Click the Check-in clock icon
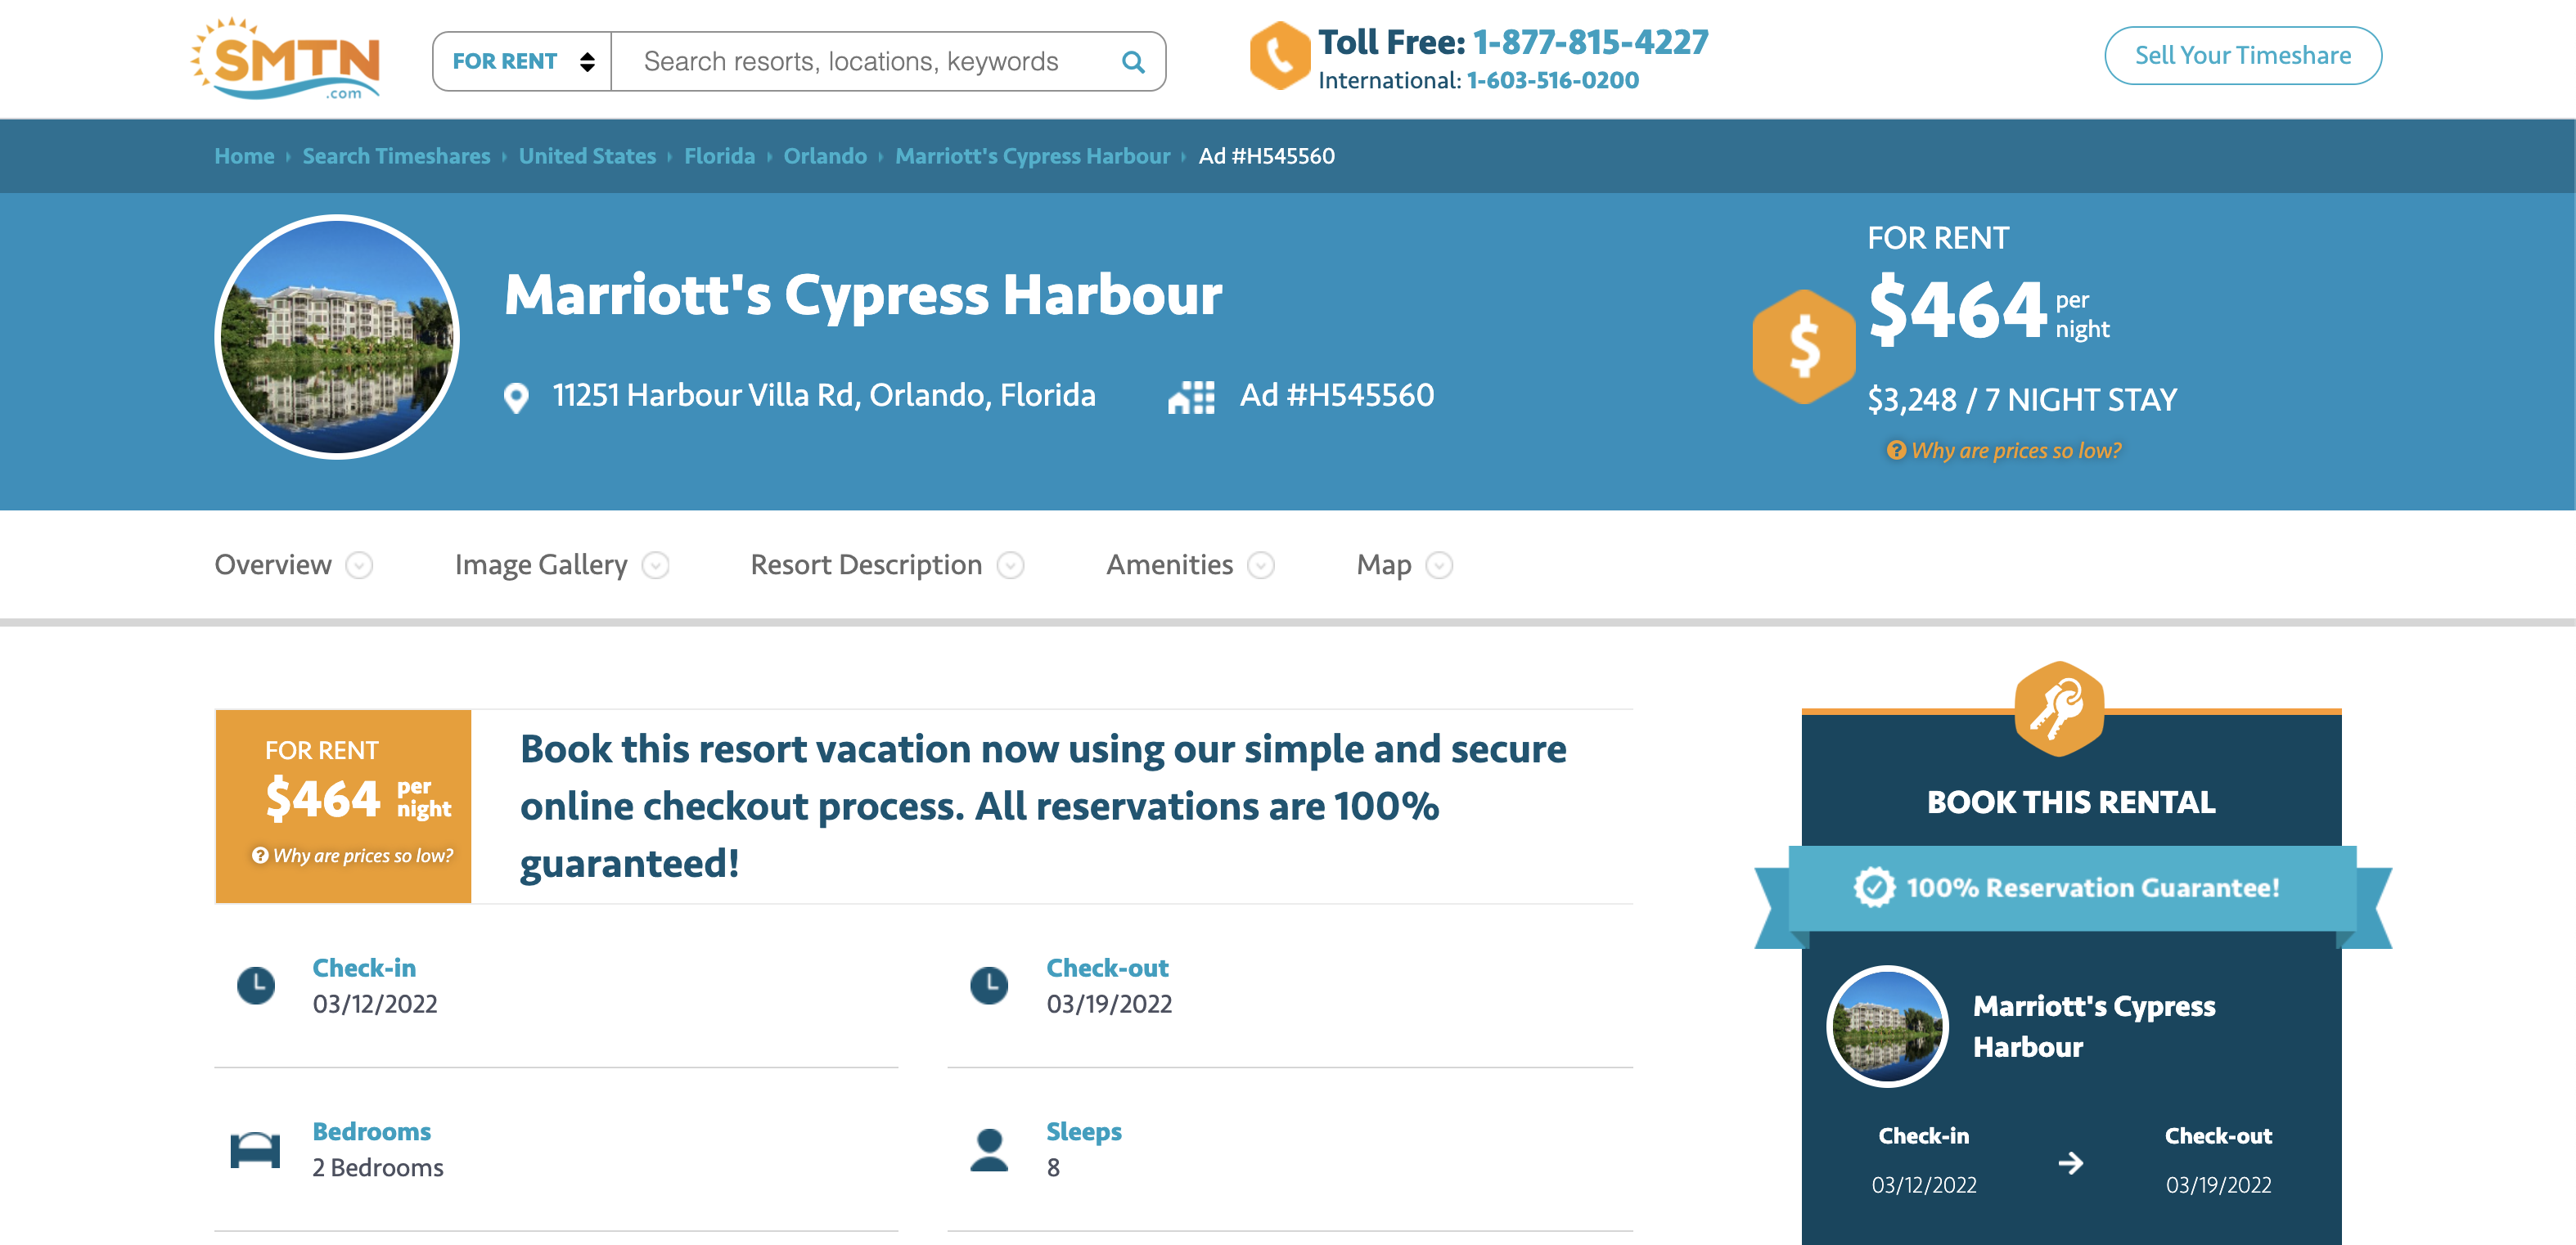The height and width of the screenshot is (1245, 2576). point(256,985)
